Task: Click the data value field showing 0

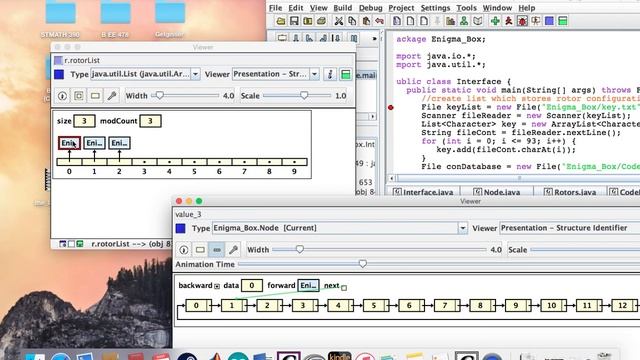Action: pyautogui.click(x=251, y=286)
